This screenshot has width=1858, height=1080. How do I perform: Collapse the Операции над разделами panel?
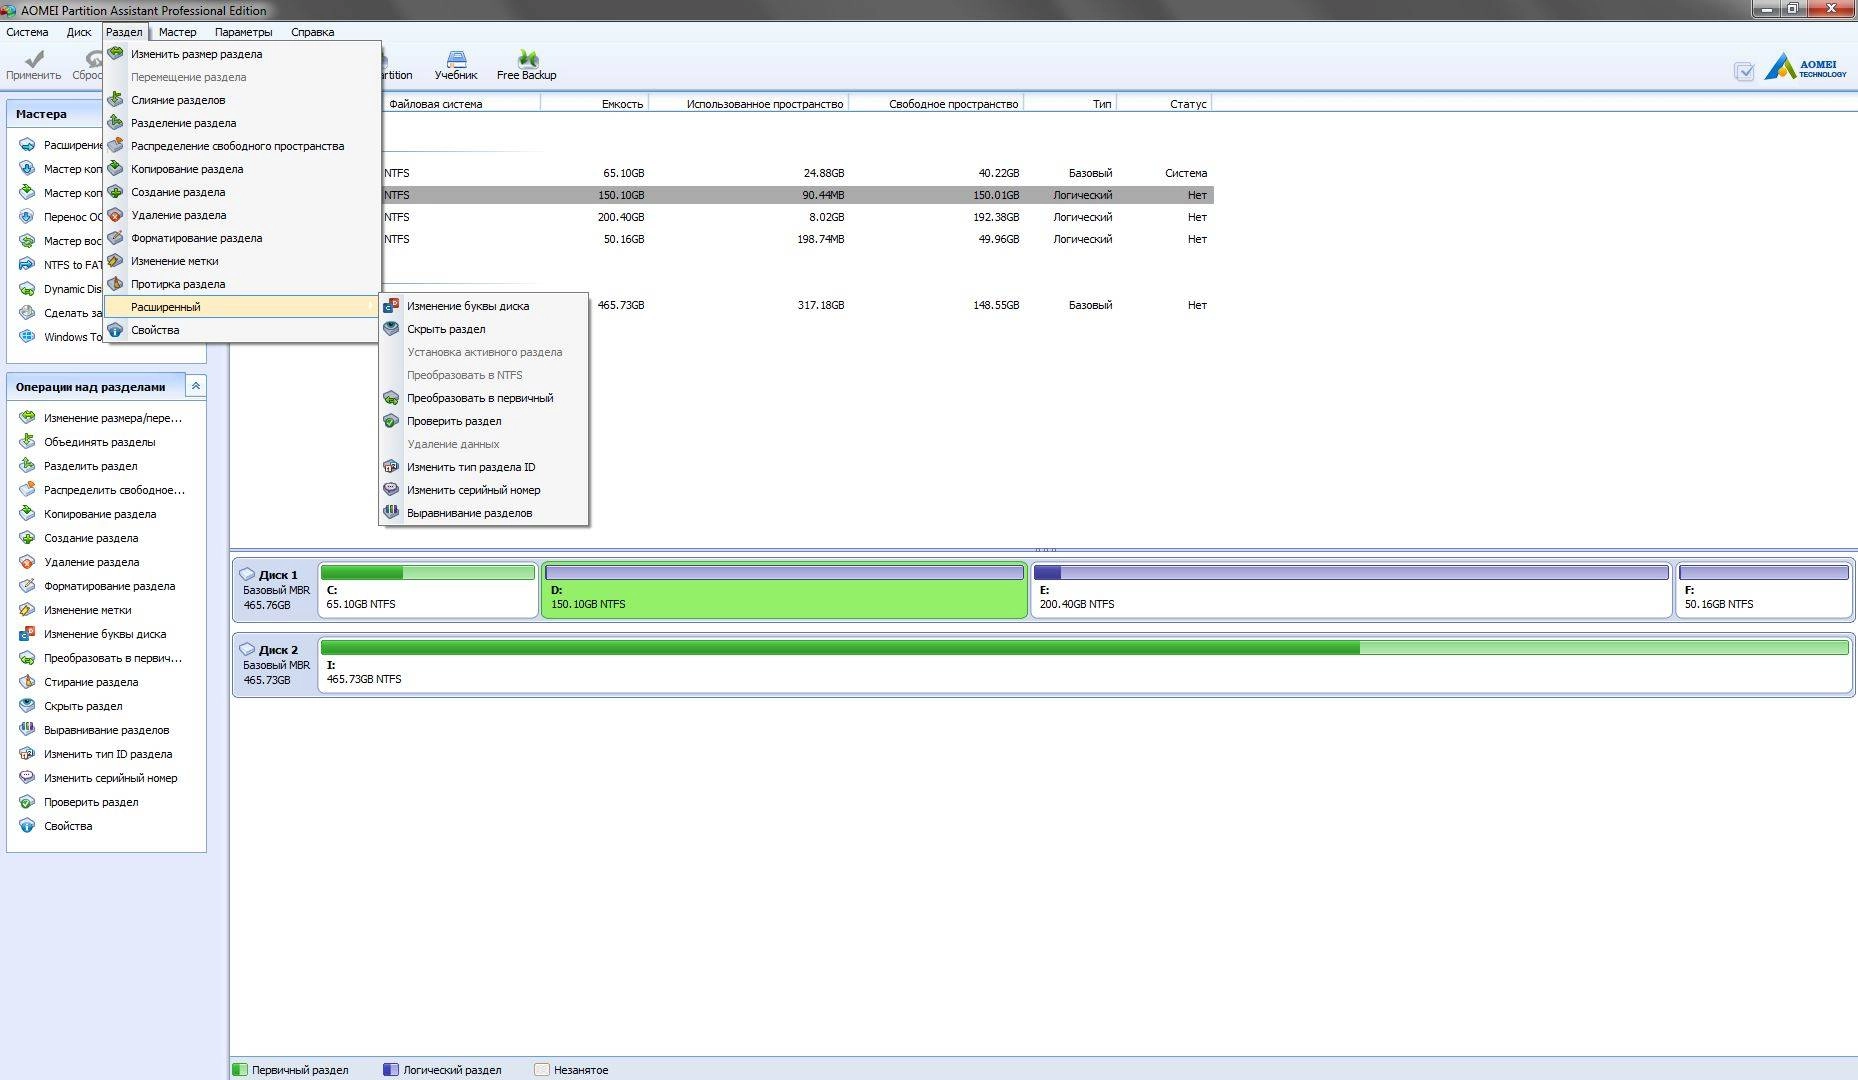coord(196,386)
